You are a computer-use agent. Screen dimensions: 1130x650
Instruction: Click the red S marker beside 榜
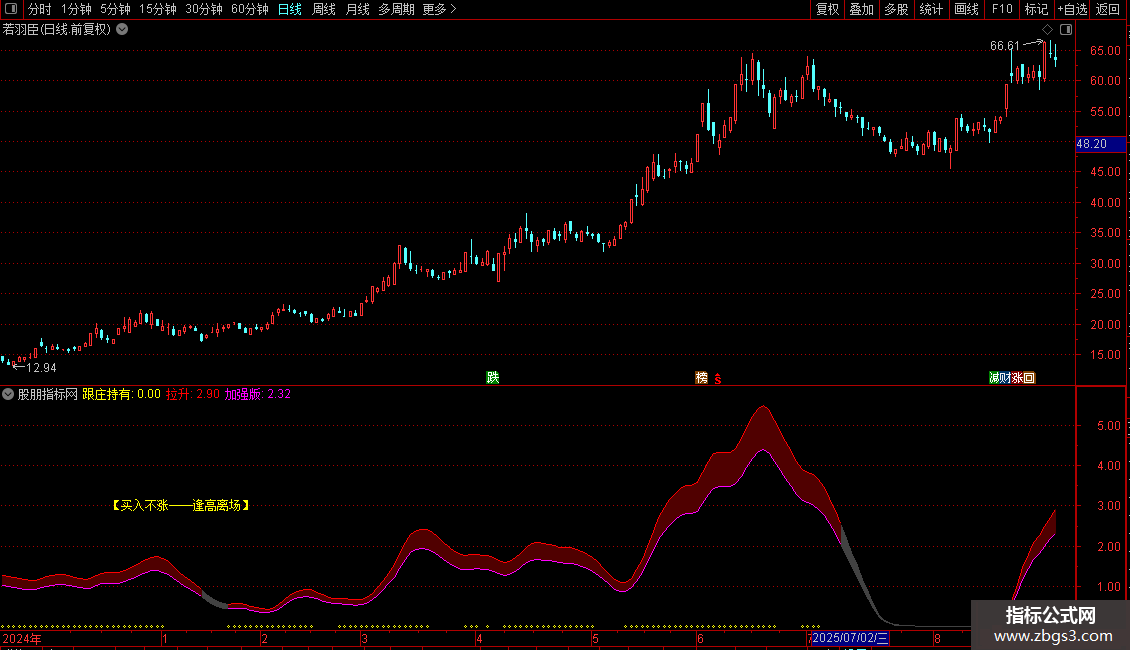point(718,379)
